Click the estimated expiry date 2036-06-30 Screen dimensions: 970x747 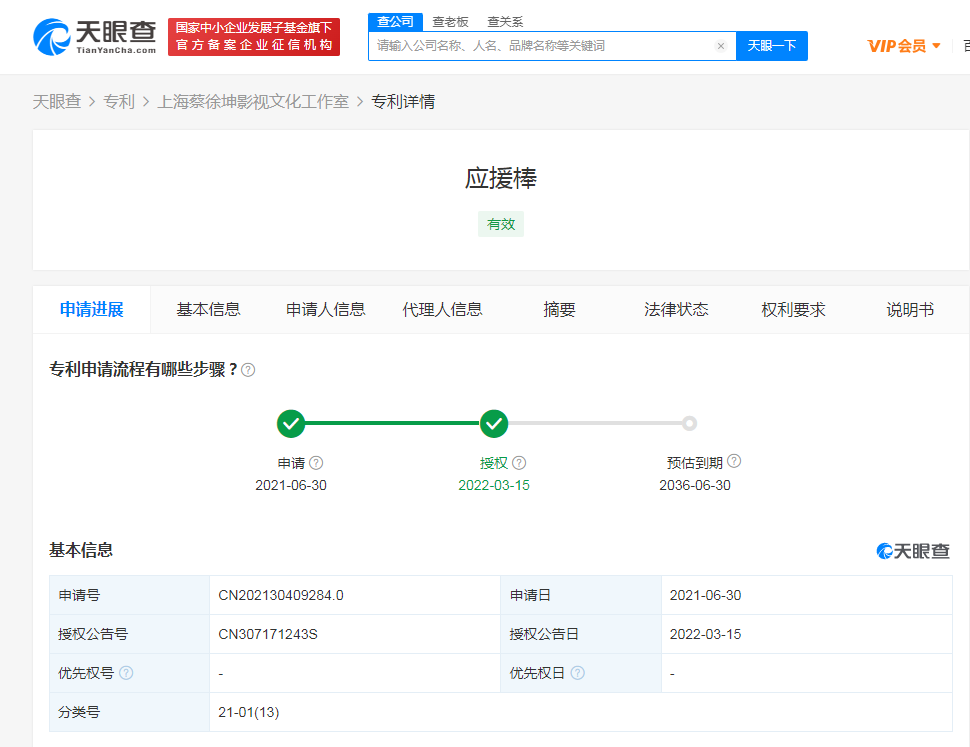(695, 485)
